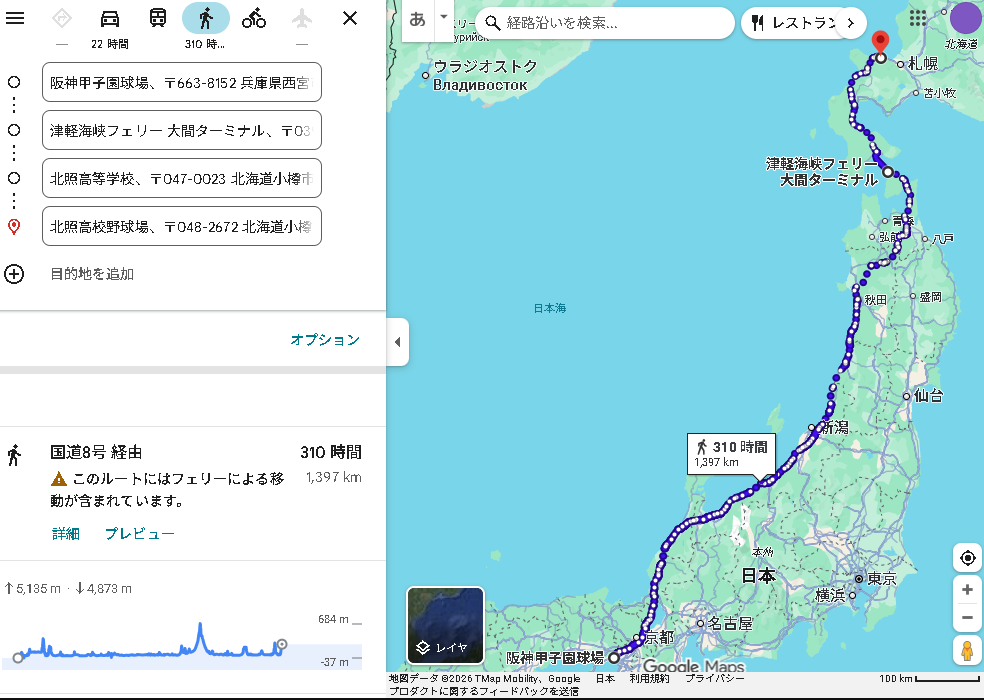Viewport: 984px width, 700px height.
Task: Select the cycling travel mode icon
Action: pyautogui.click(x=254, y=18)
